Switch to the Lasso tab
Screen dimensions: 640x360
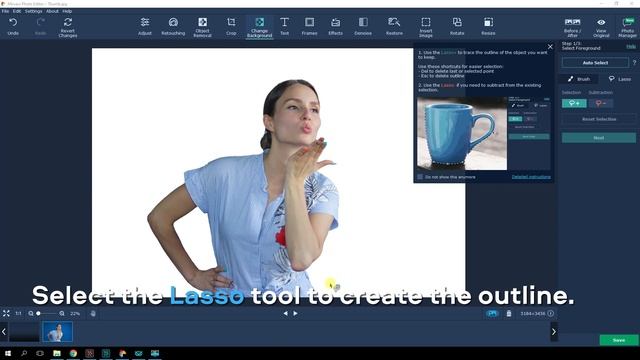[x=620, y=79]
